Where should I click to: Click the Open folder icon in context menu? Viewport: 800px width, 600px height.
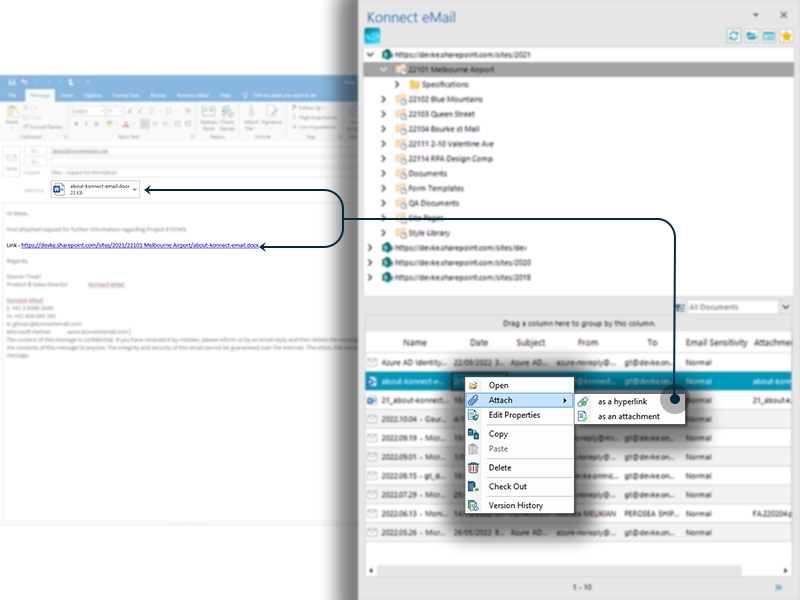pos(473,385)
